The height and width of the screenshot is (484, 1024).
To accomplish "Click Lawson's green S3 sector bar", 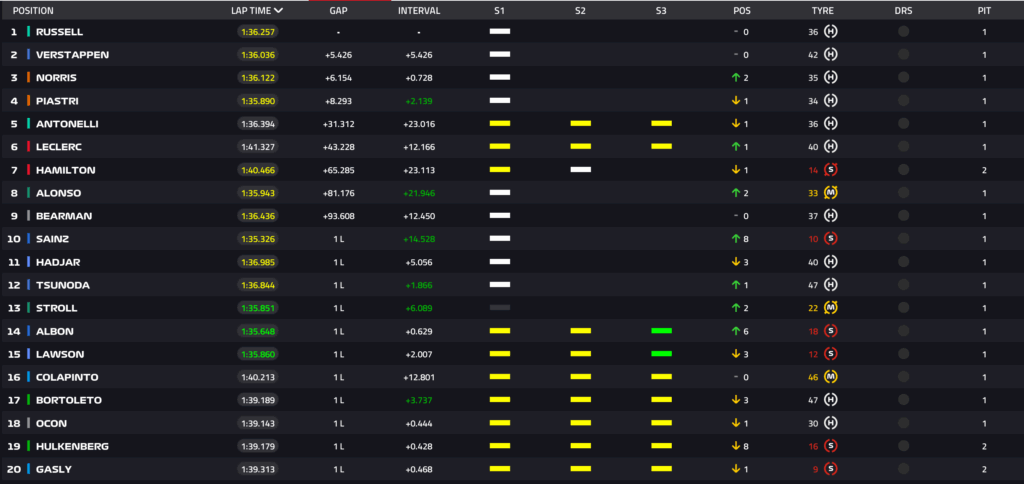I will pyautogui.click(x=662, y=354).
